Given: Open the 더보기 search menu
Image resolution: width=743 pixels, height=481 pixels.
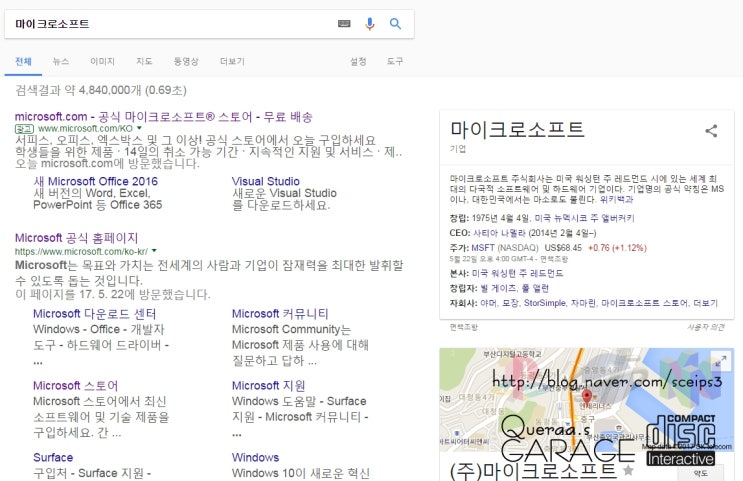Looking at the screenshot, I should coord(232,62).
